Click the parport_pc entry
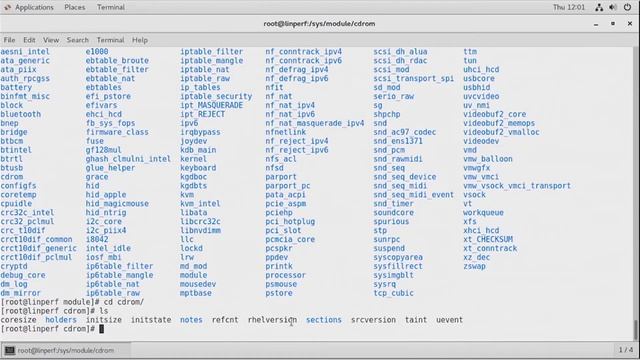Viewport: 640px width, 360px height. [288, 186]
